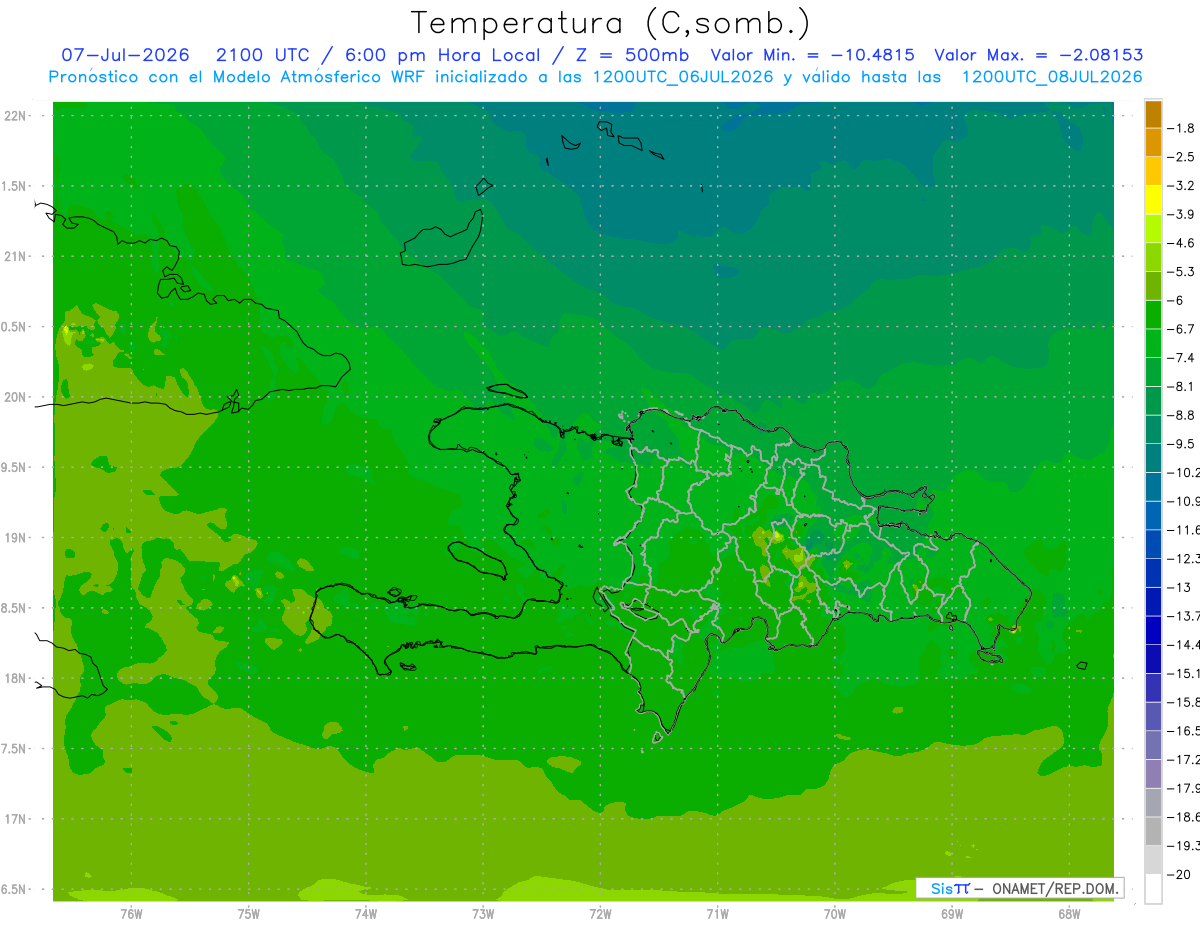Click 'Valor Max. = -2.08153' value
The width and height of the screenshot is (1200, 927).
click(x=1038, y=55)
